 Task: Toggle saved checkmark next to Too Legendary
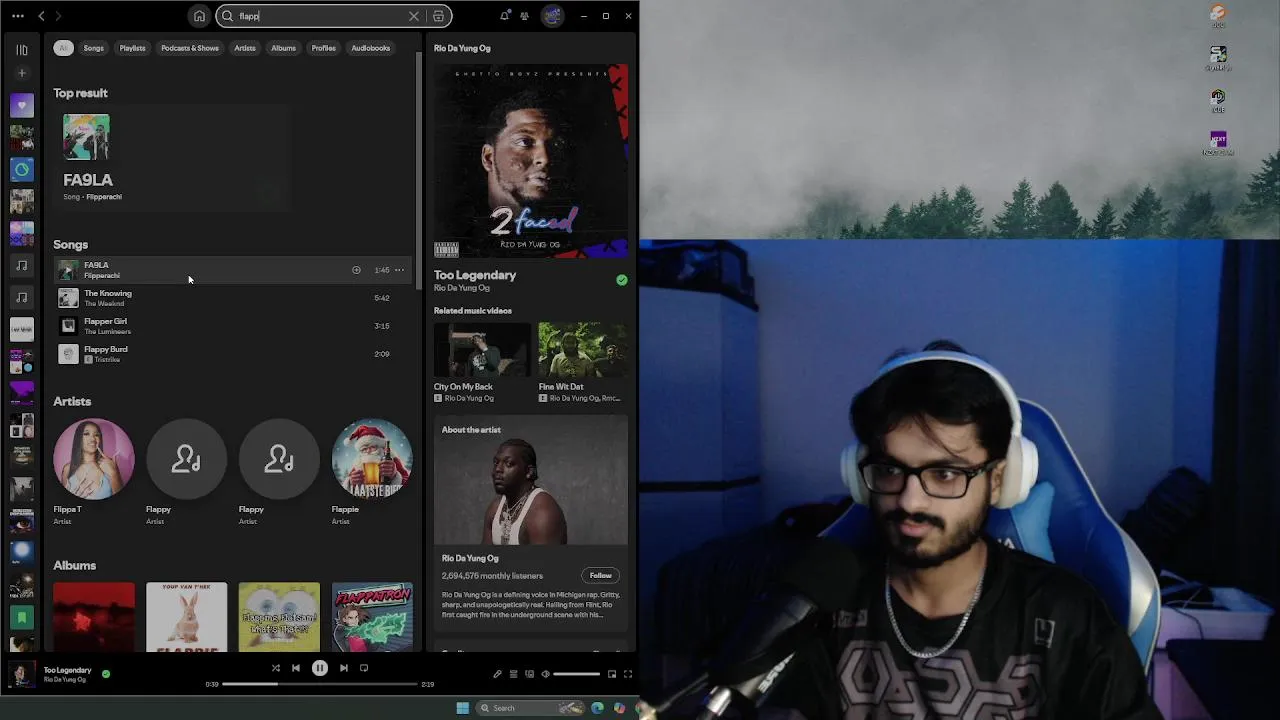622,280
